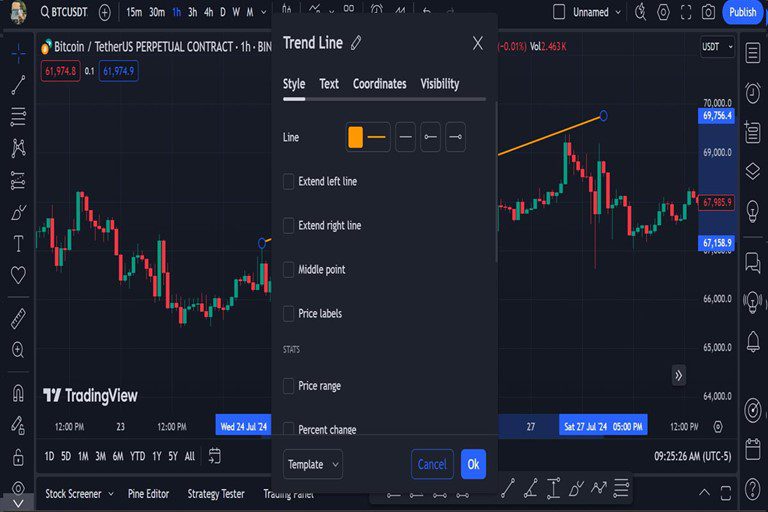Open the Template dropdown
This screenshot has height=512, width=768.
coord(312,464)
